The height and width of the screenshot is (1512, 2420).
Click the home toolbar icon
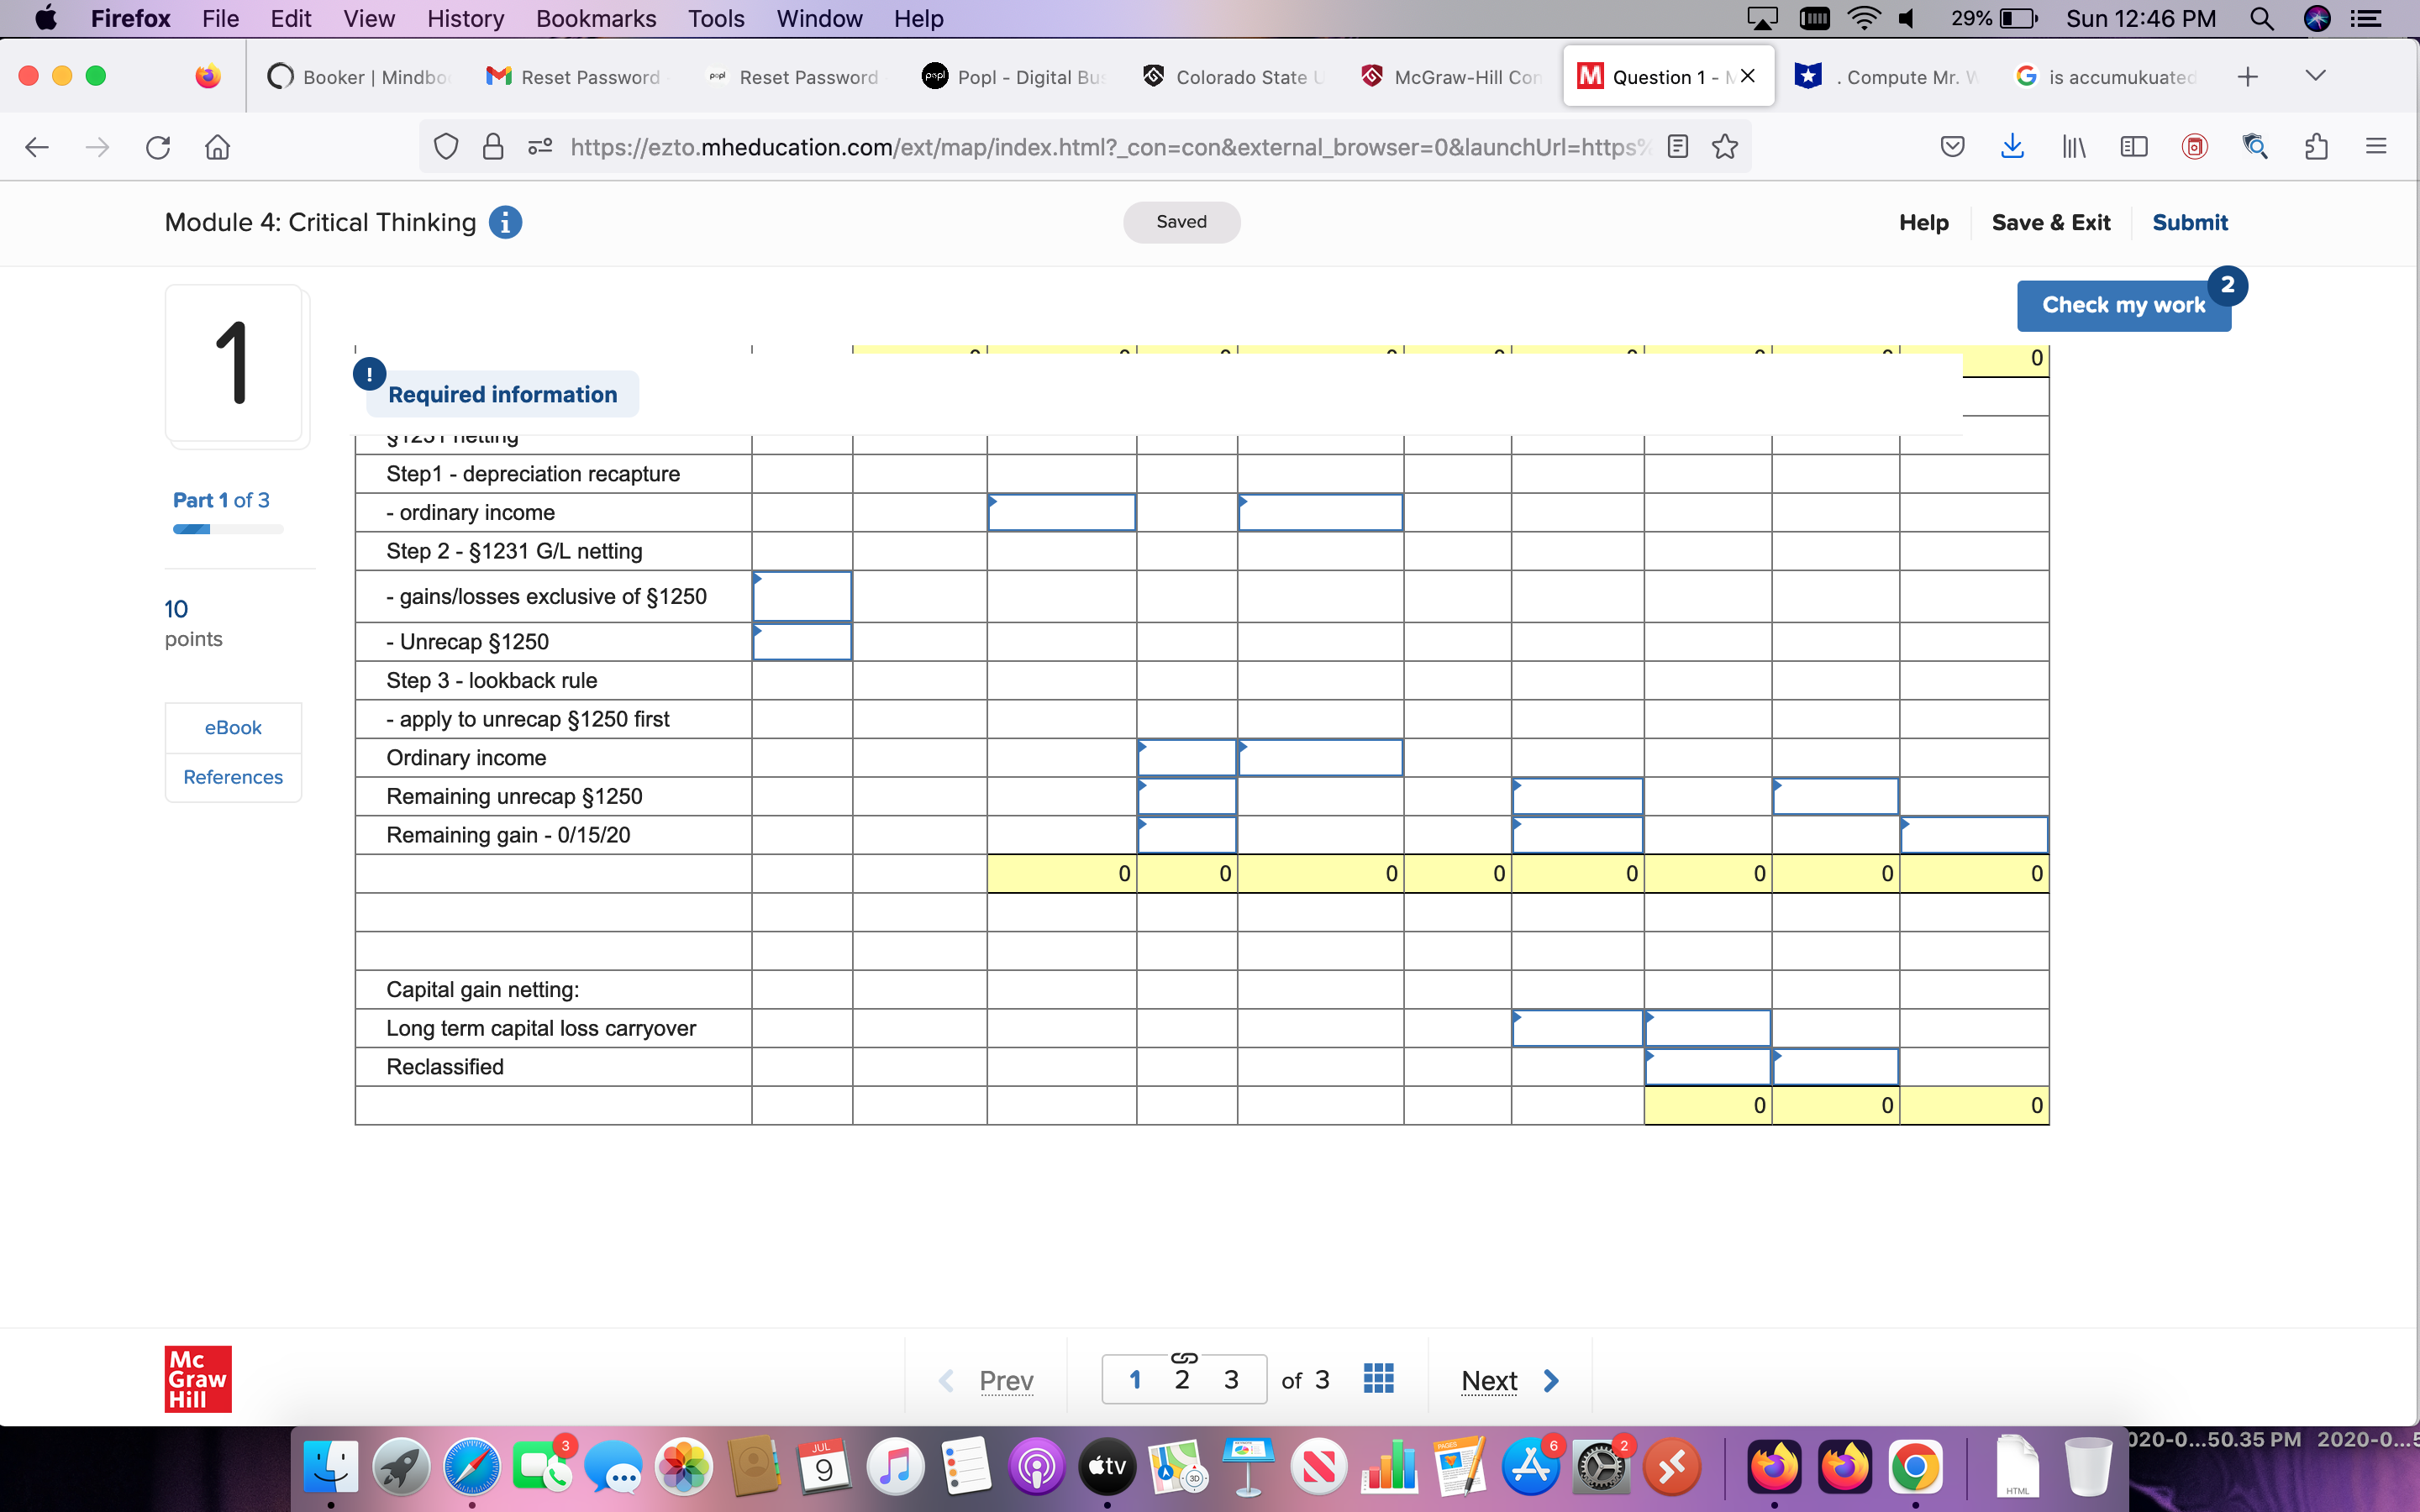217,147
